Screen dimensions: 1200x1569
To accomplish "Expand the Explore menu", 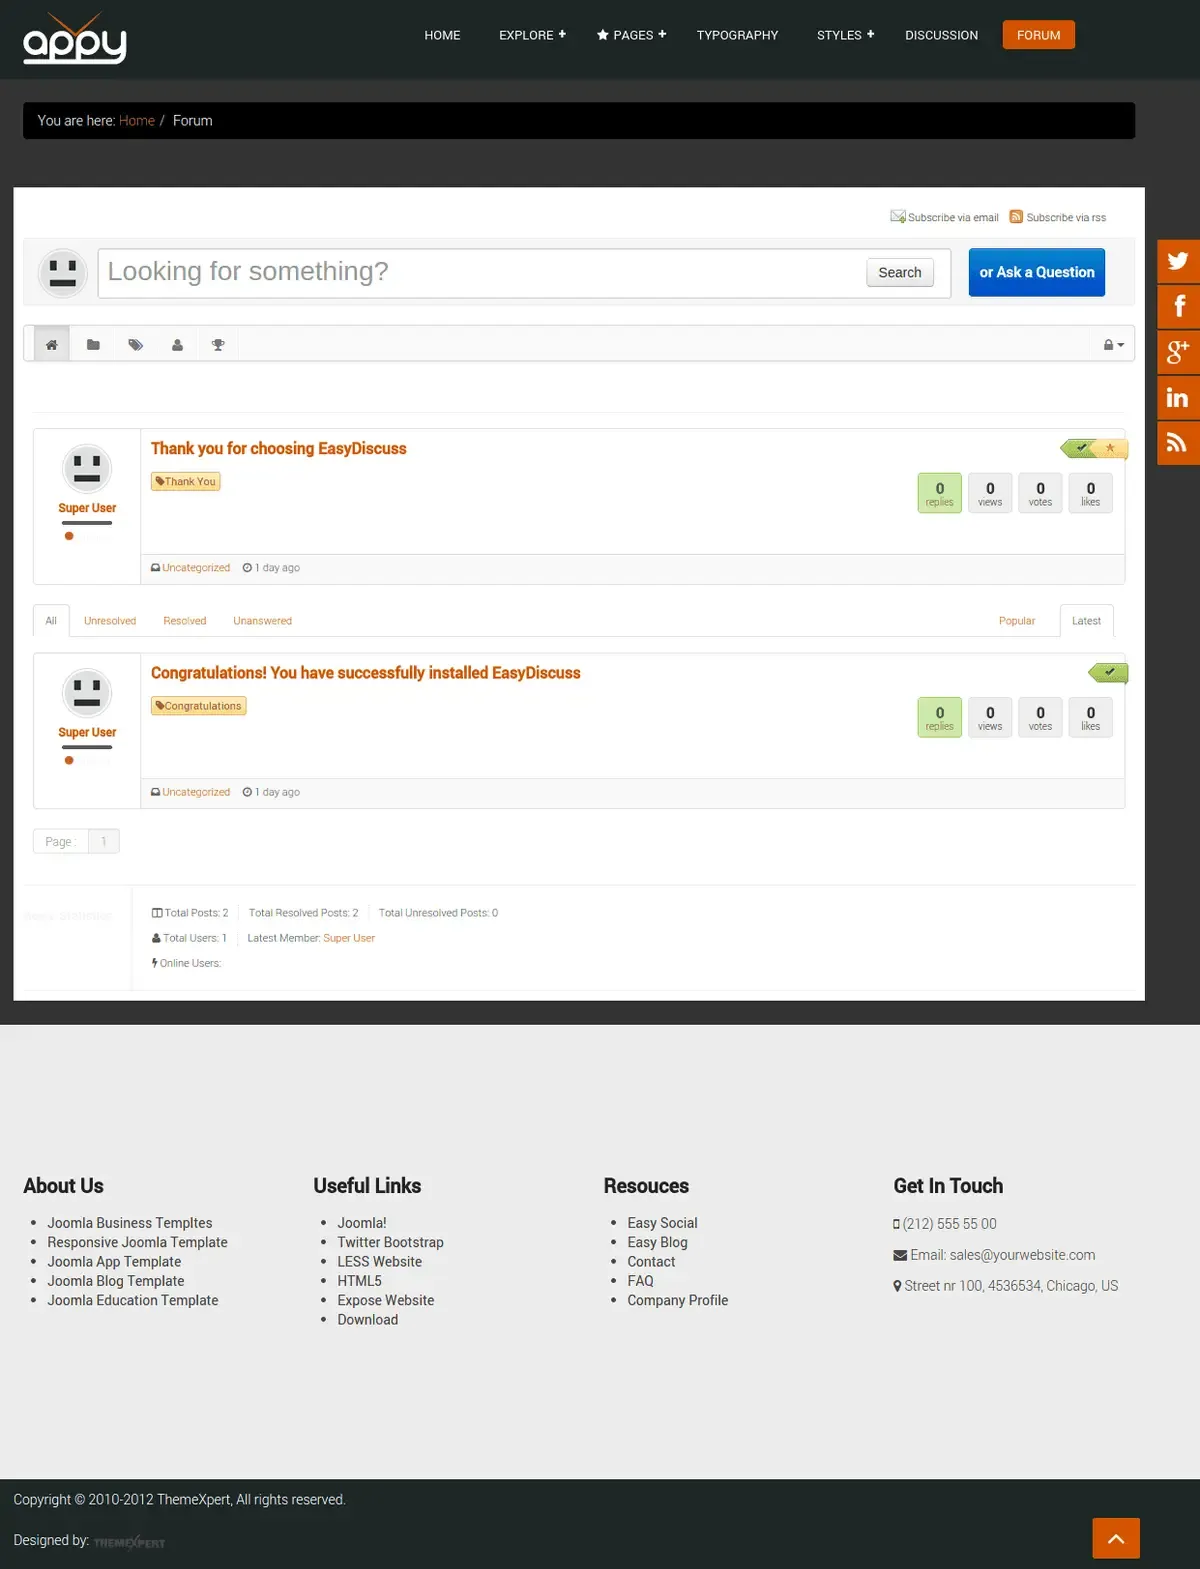I will coord(532,35).
